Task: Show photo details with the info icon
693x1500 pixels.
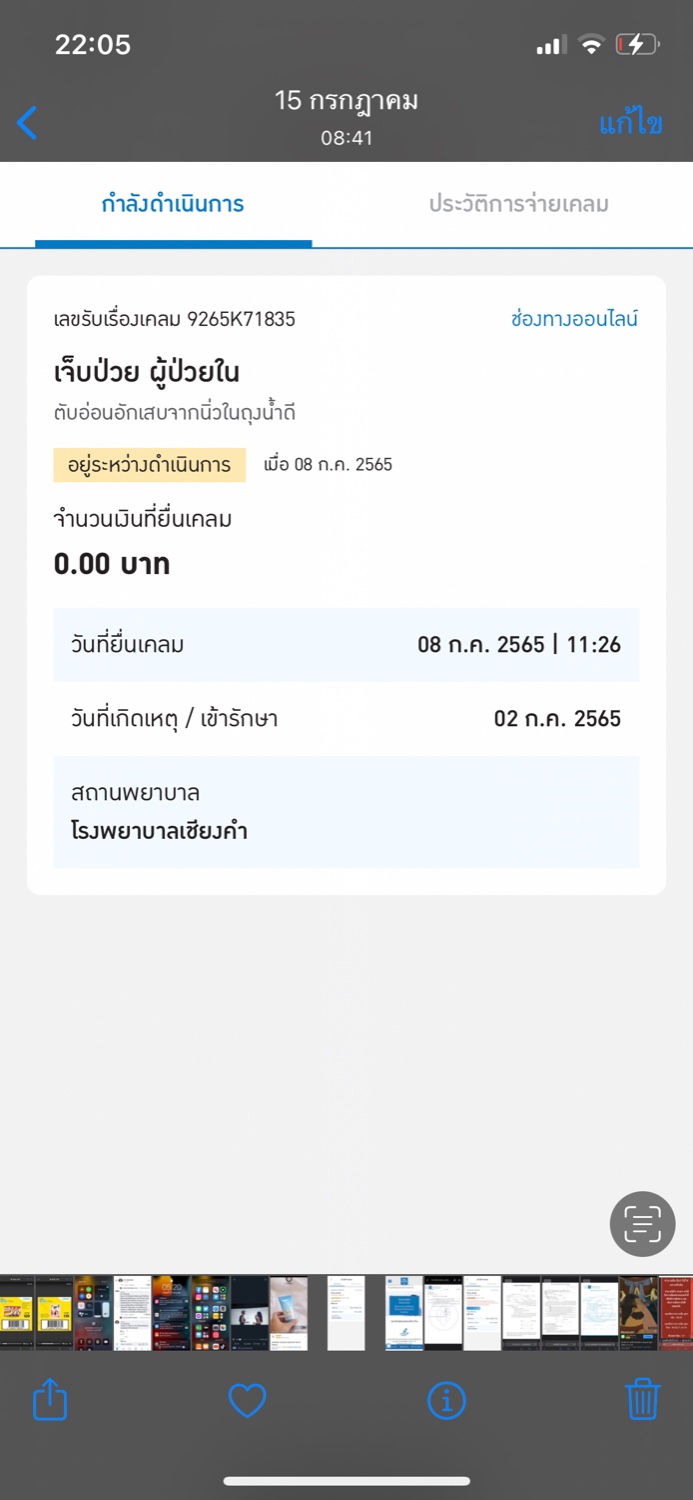Action: 446,1400
